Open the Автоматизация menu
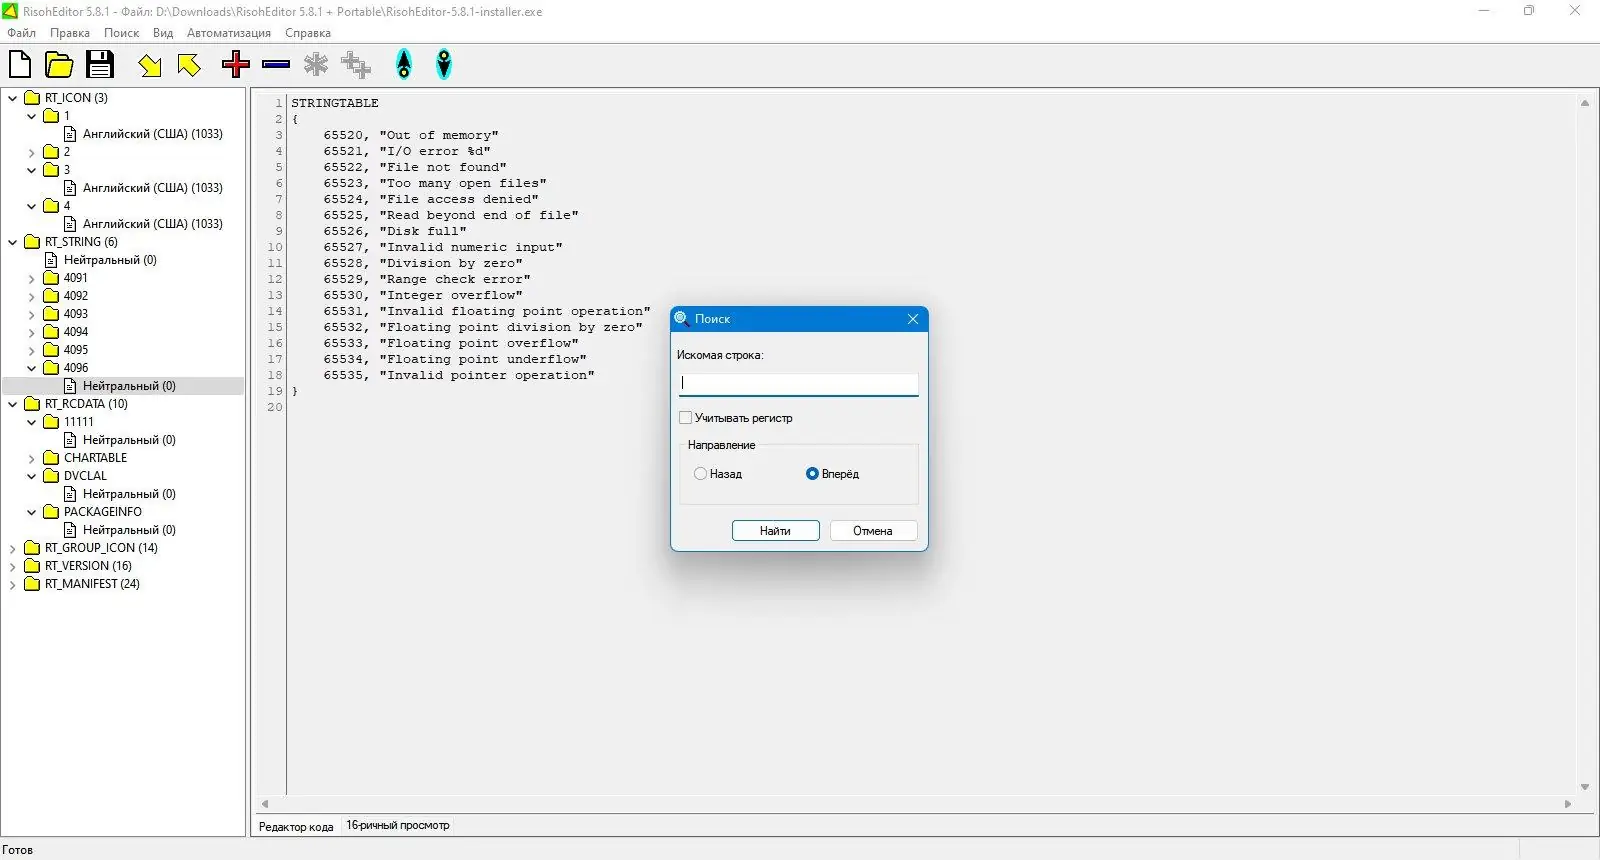1600x860 pixels. pyautogui.click(x=229, y=33)
